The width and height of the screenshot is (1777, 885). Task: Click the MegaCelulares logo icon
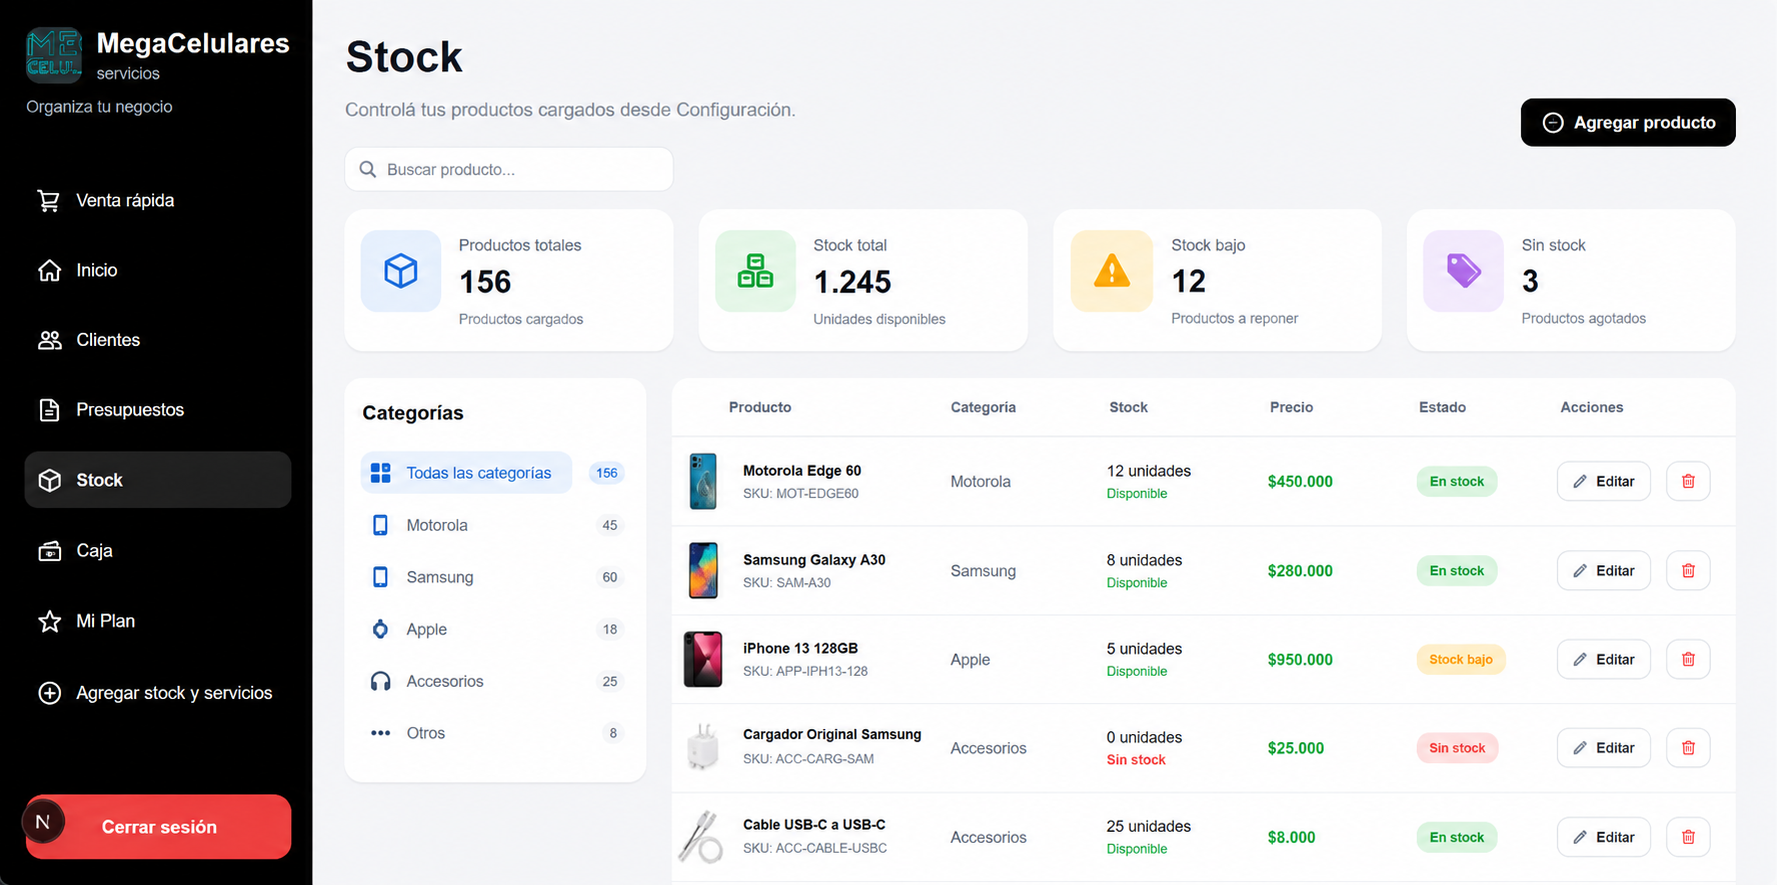point(54,55)
